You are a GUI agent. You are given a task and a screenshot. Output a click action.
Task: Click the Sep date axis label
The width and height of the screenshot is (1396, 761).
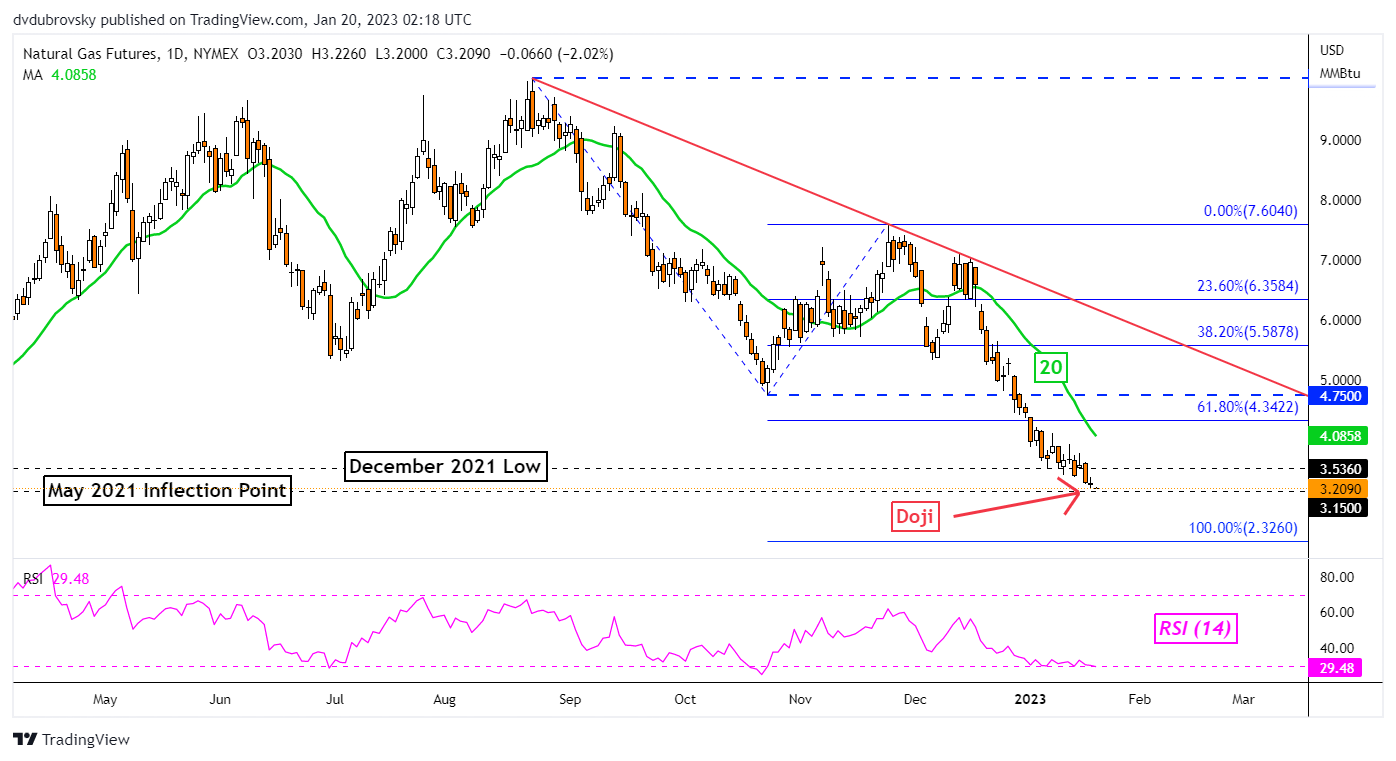[570, 700]
